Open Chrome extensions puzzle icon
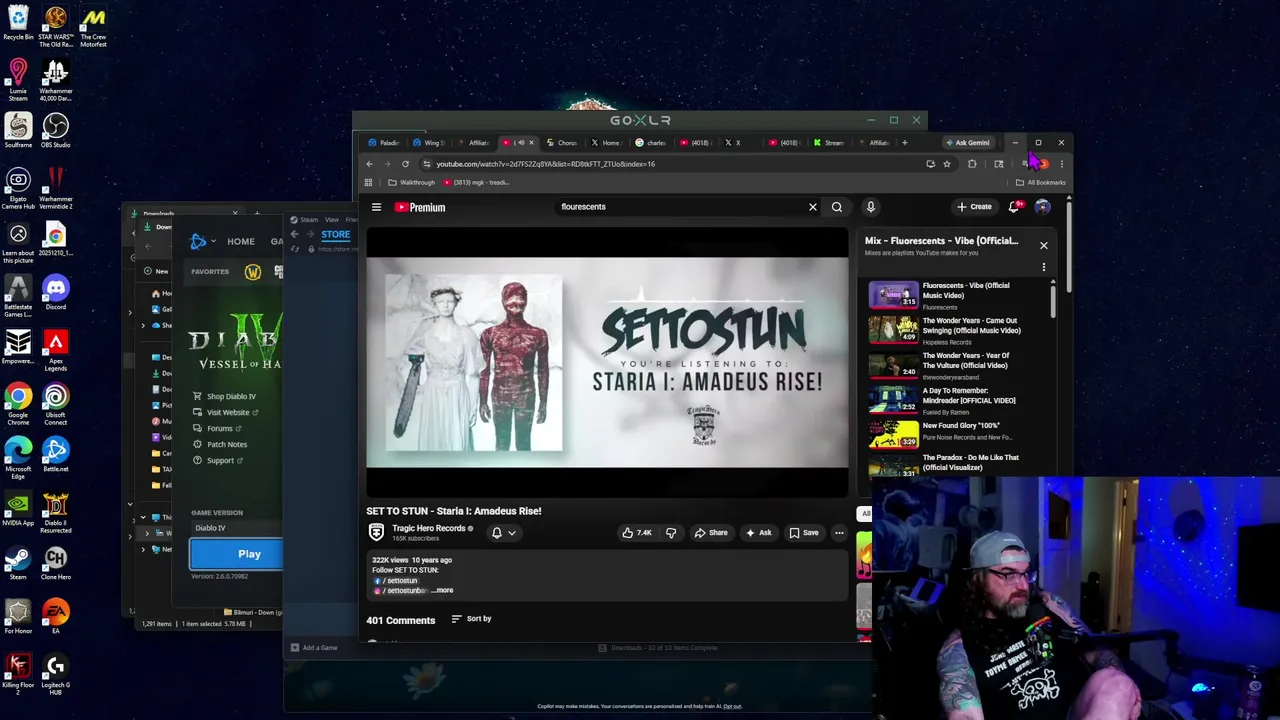1280x720 pixels. point(972,164)
